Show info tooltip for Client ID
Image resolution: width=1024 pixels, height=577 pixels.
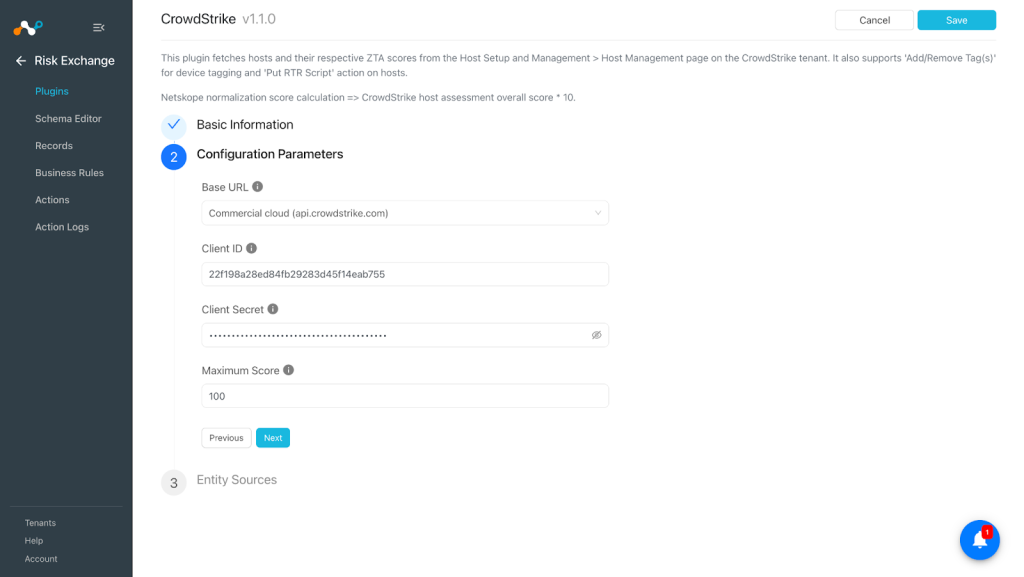[x=251, y=248]
